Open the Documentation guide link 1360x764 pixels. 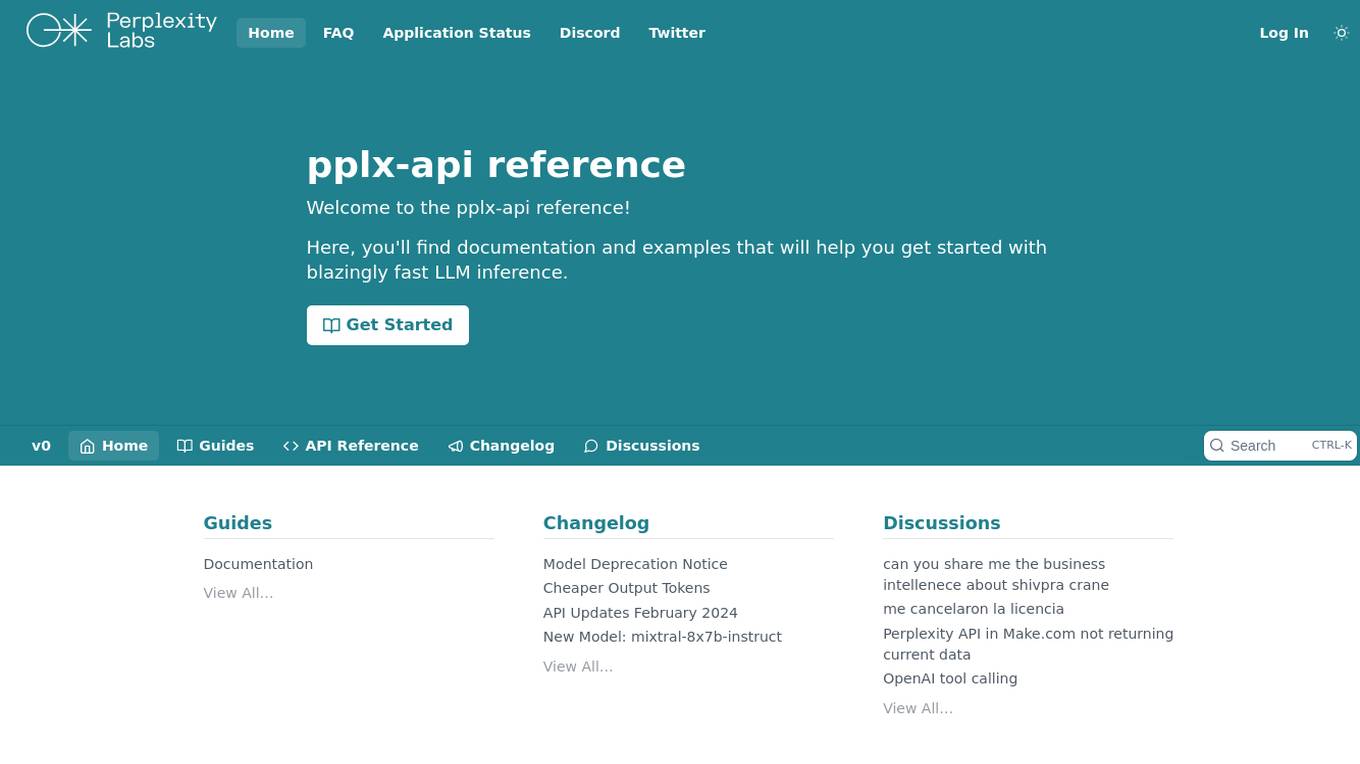[x=258, y=564]
